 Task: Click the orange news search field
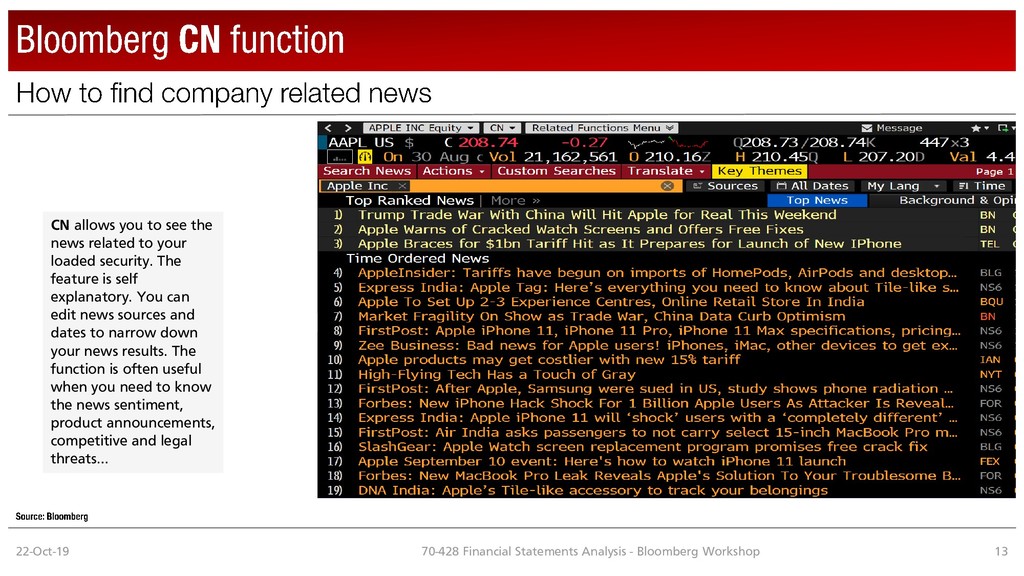pyautogui.click(x=500, y=186)
